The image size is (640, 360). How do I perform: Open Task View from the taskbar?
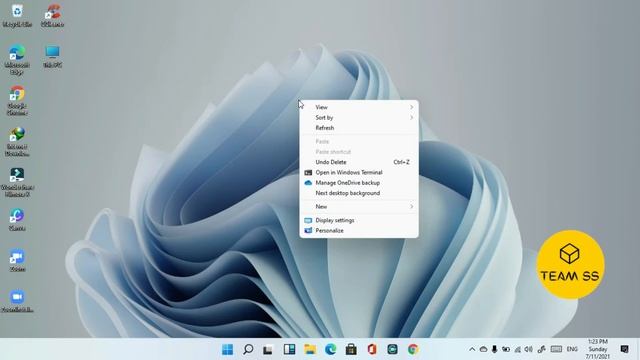click(x=268, y=349)
